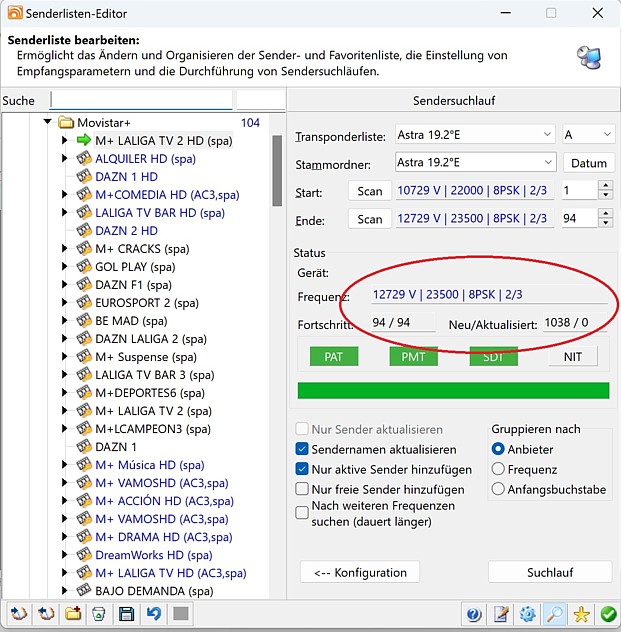Group channels by Frequenz
Screen dimensions: 621x632
(x=498, y=469)
